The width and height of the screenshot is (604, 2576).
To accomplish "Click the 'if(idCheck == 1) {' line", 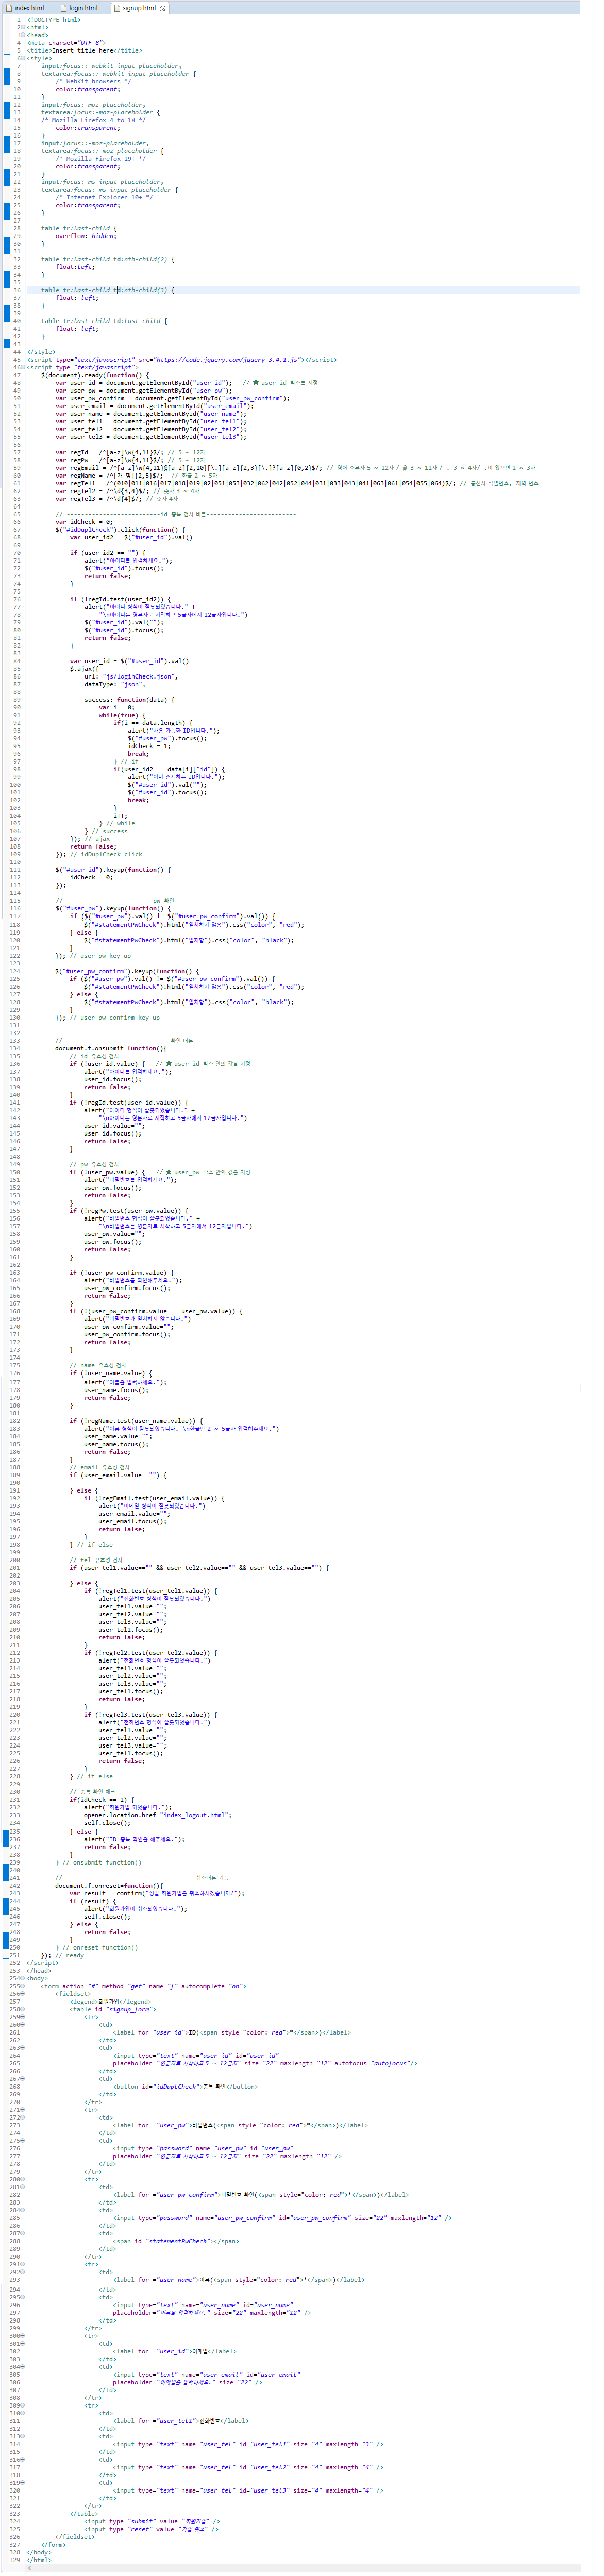I will click(101, 1799).
